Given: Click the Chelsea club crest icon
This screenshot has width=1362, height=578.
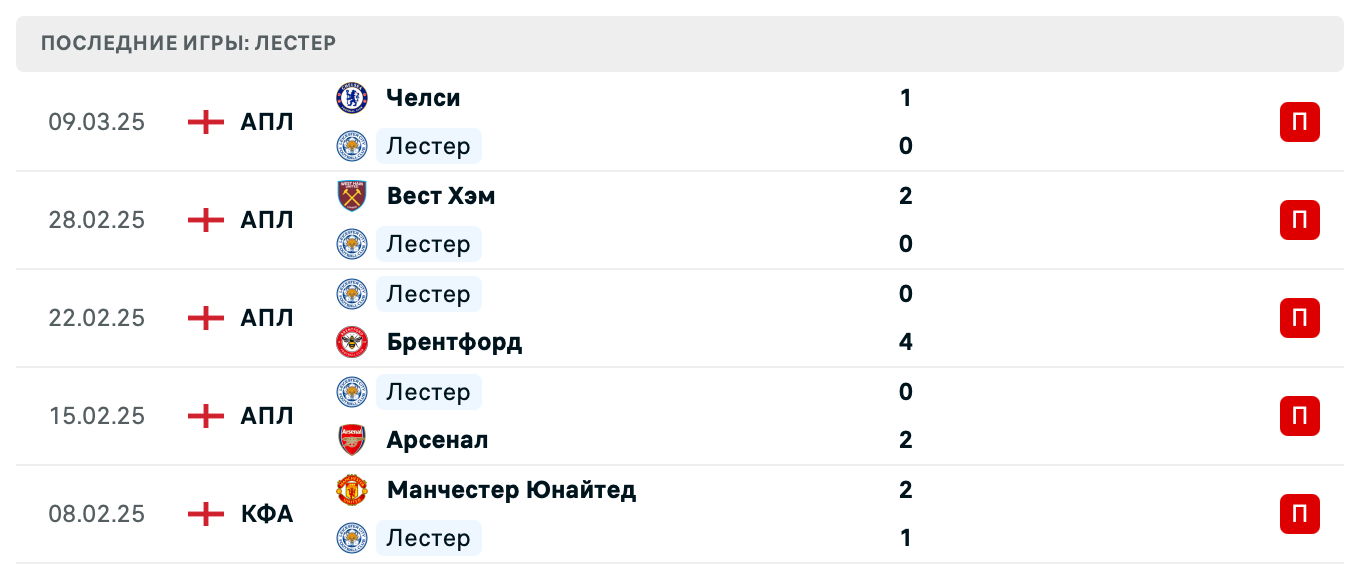Looking at the screenshot, I should coord(352,98).
